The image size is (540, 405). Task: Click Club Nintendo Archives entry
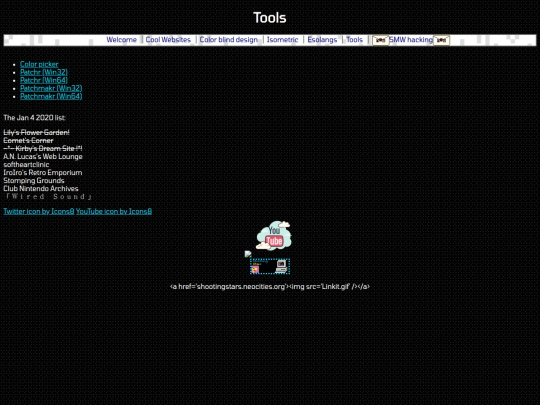41,189
